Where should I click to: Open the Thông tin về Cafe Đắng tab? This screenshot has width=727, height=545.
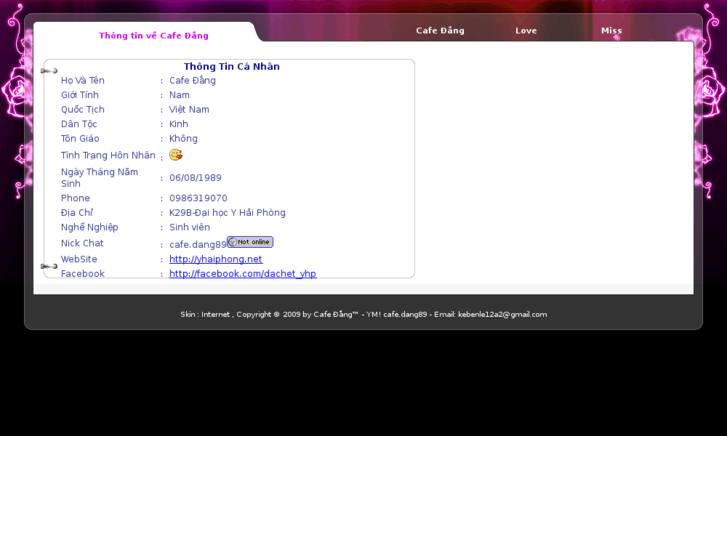point(153,36)
